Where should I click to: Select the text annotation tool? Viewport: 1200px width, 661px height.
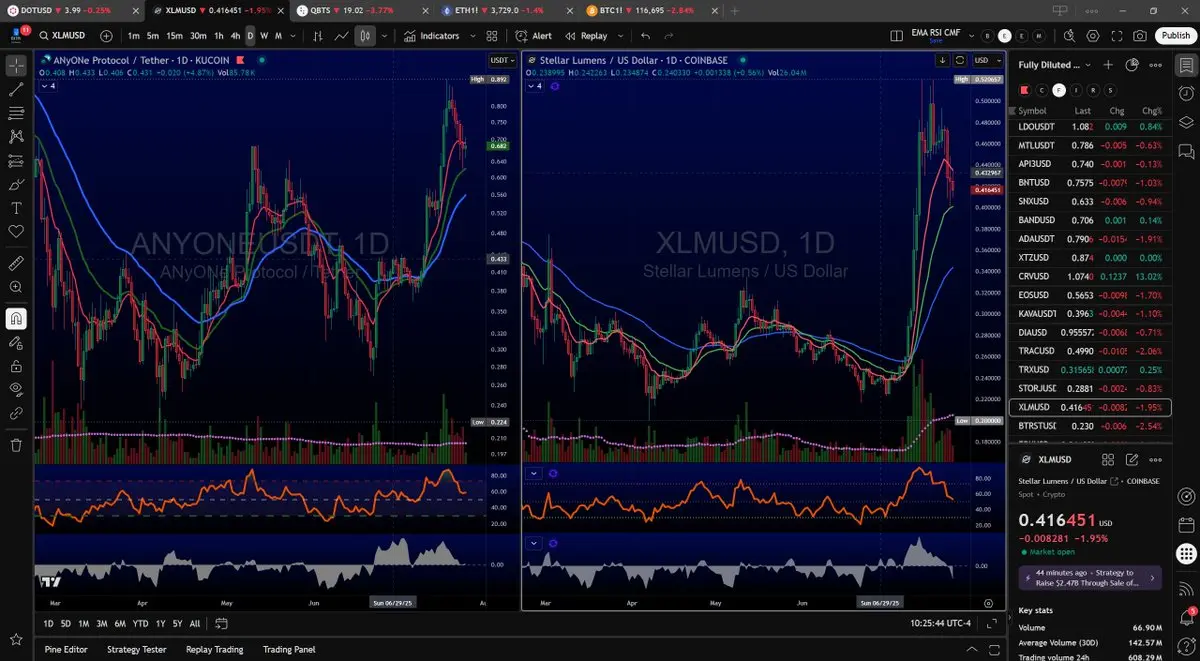tap(16, 208)
